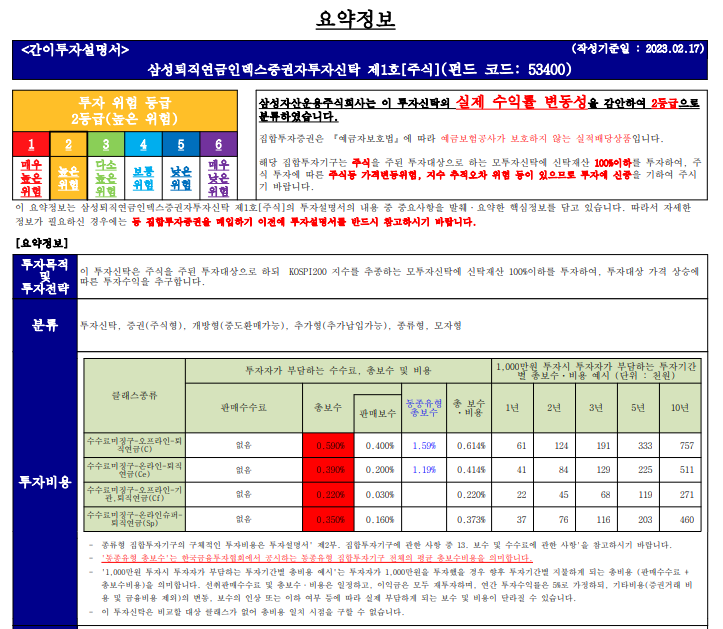
Task: Click the "0.614%" total cost cell
Action: coord(471,445)
